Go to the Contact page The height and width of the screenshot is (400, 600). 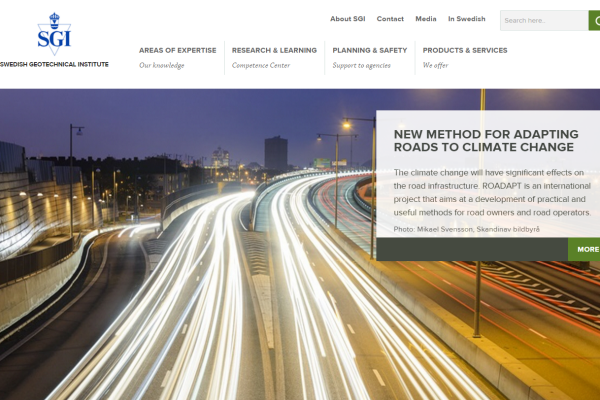pyautogui.click(x=390, y=19)
